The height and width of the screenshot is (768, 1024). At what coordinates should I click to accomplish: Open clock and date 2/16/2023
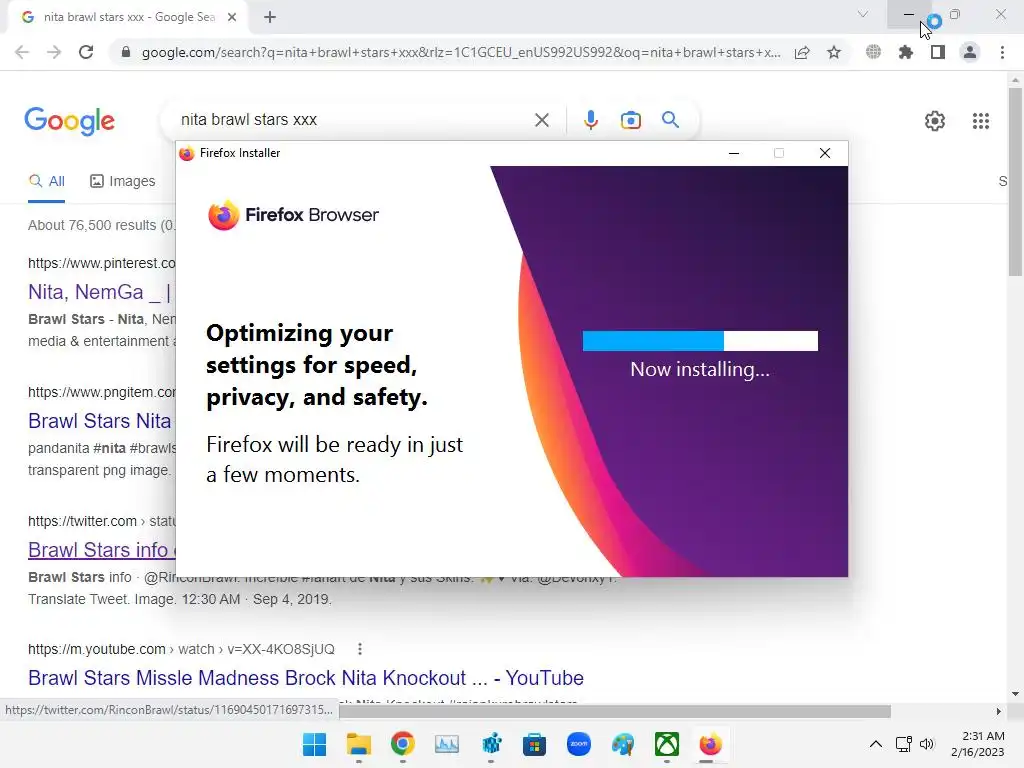point(978,744)
